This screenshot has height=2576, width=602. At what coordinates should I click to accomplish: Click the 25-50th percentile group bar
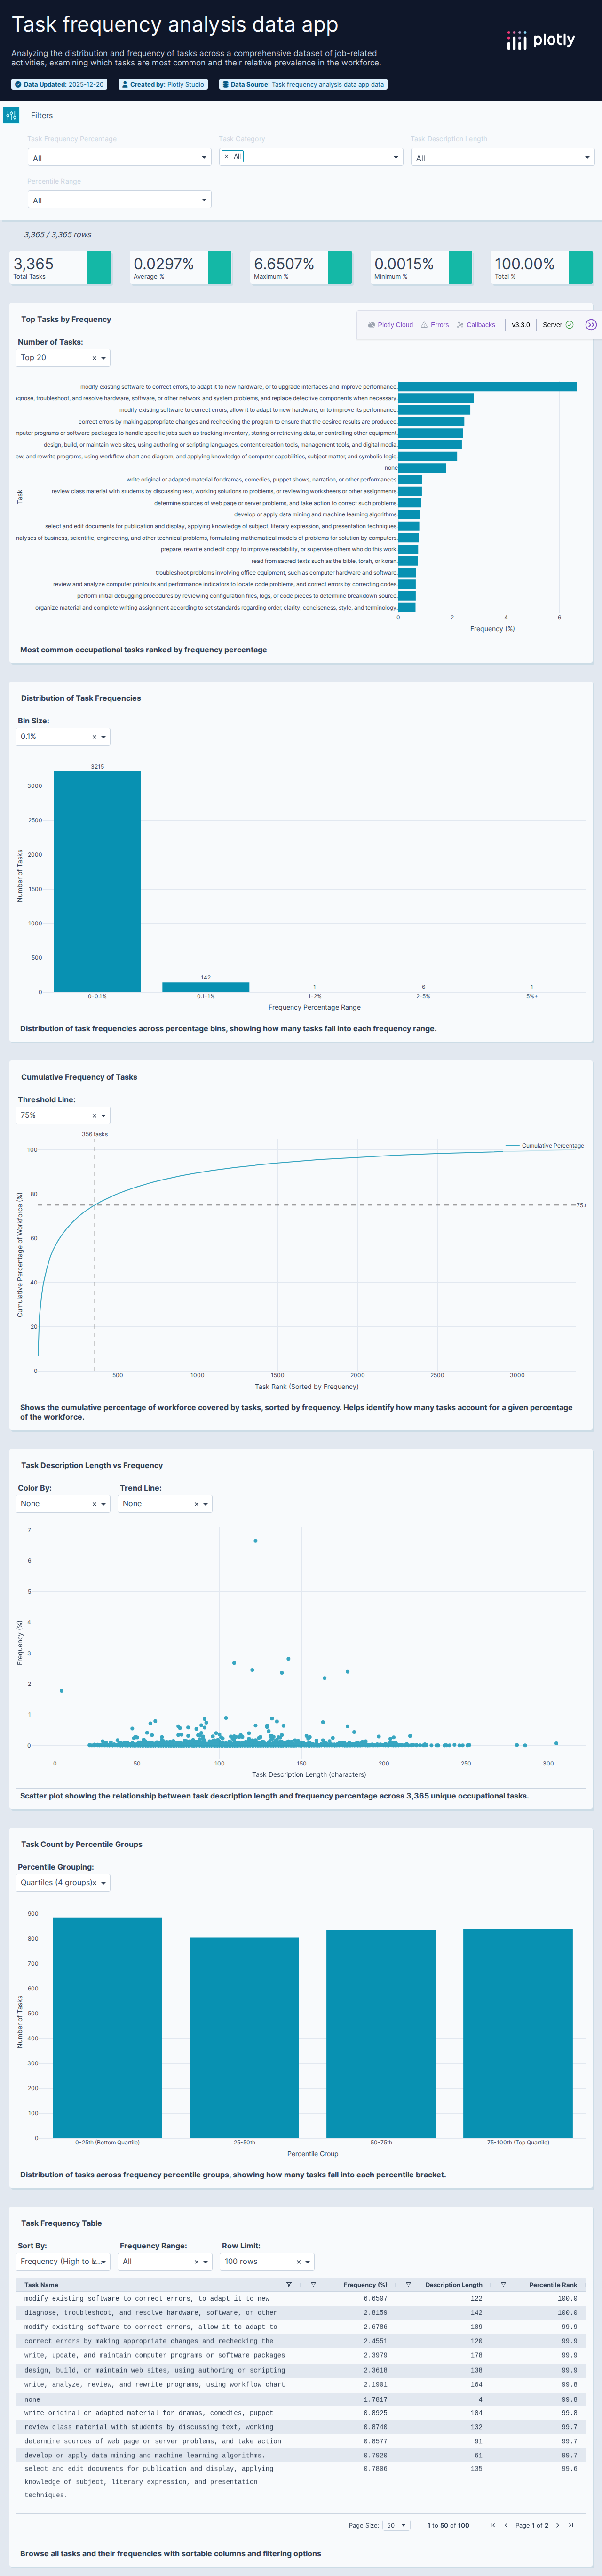click(x=244, y=2037)
